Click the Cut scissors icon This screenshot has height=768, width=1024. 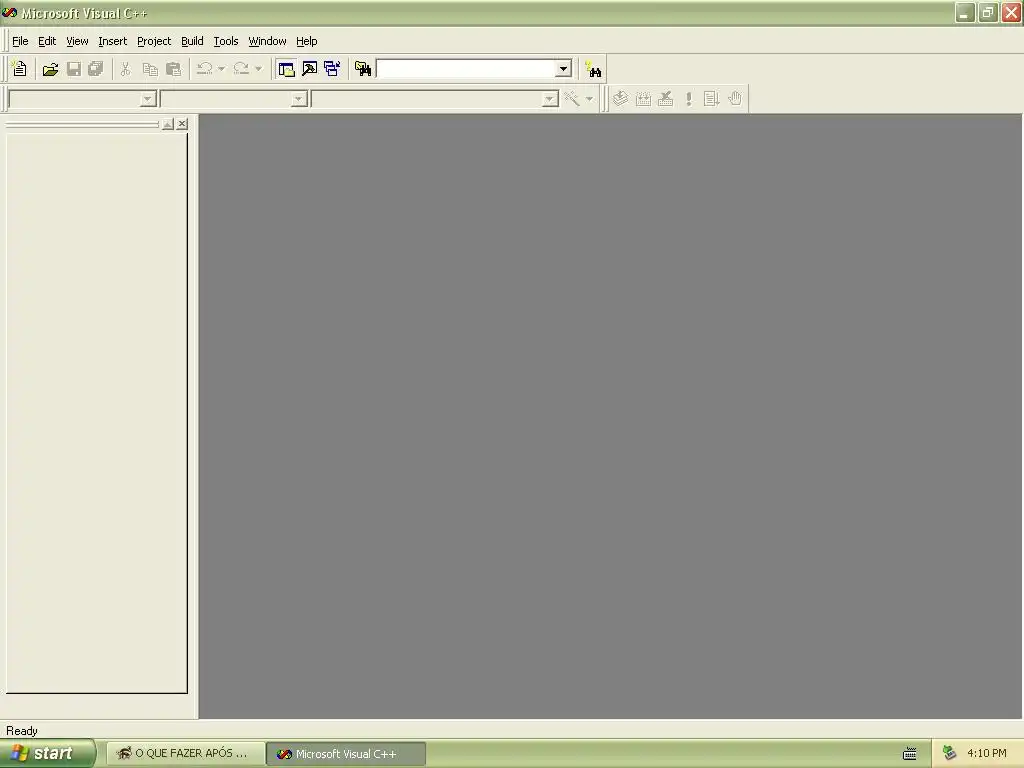(125, 69)
